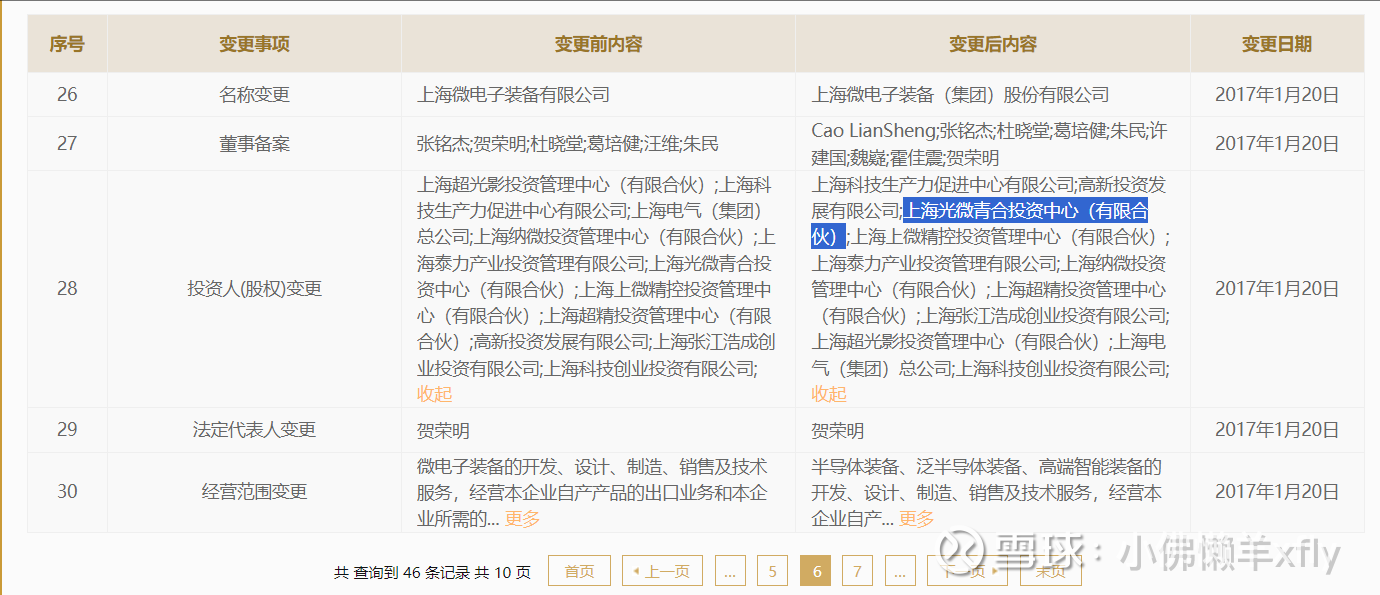
Task: Jump to last page via 末页
Action: coord(1050,571)
